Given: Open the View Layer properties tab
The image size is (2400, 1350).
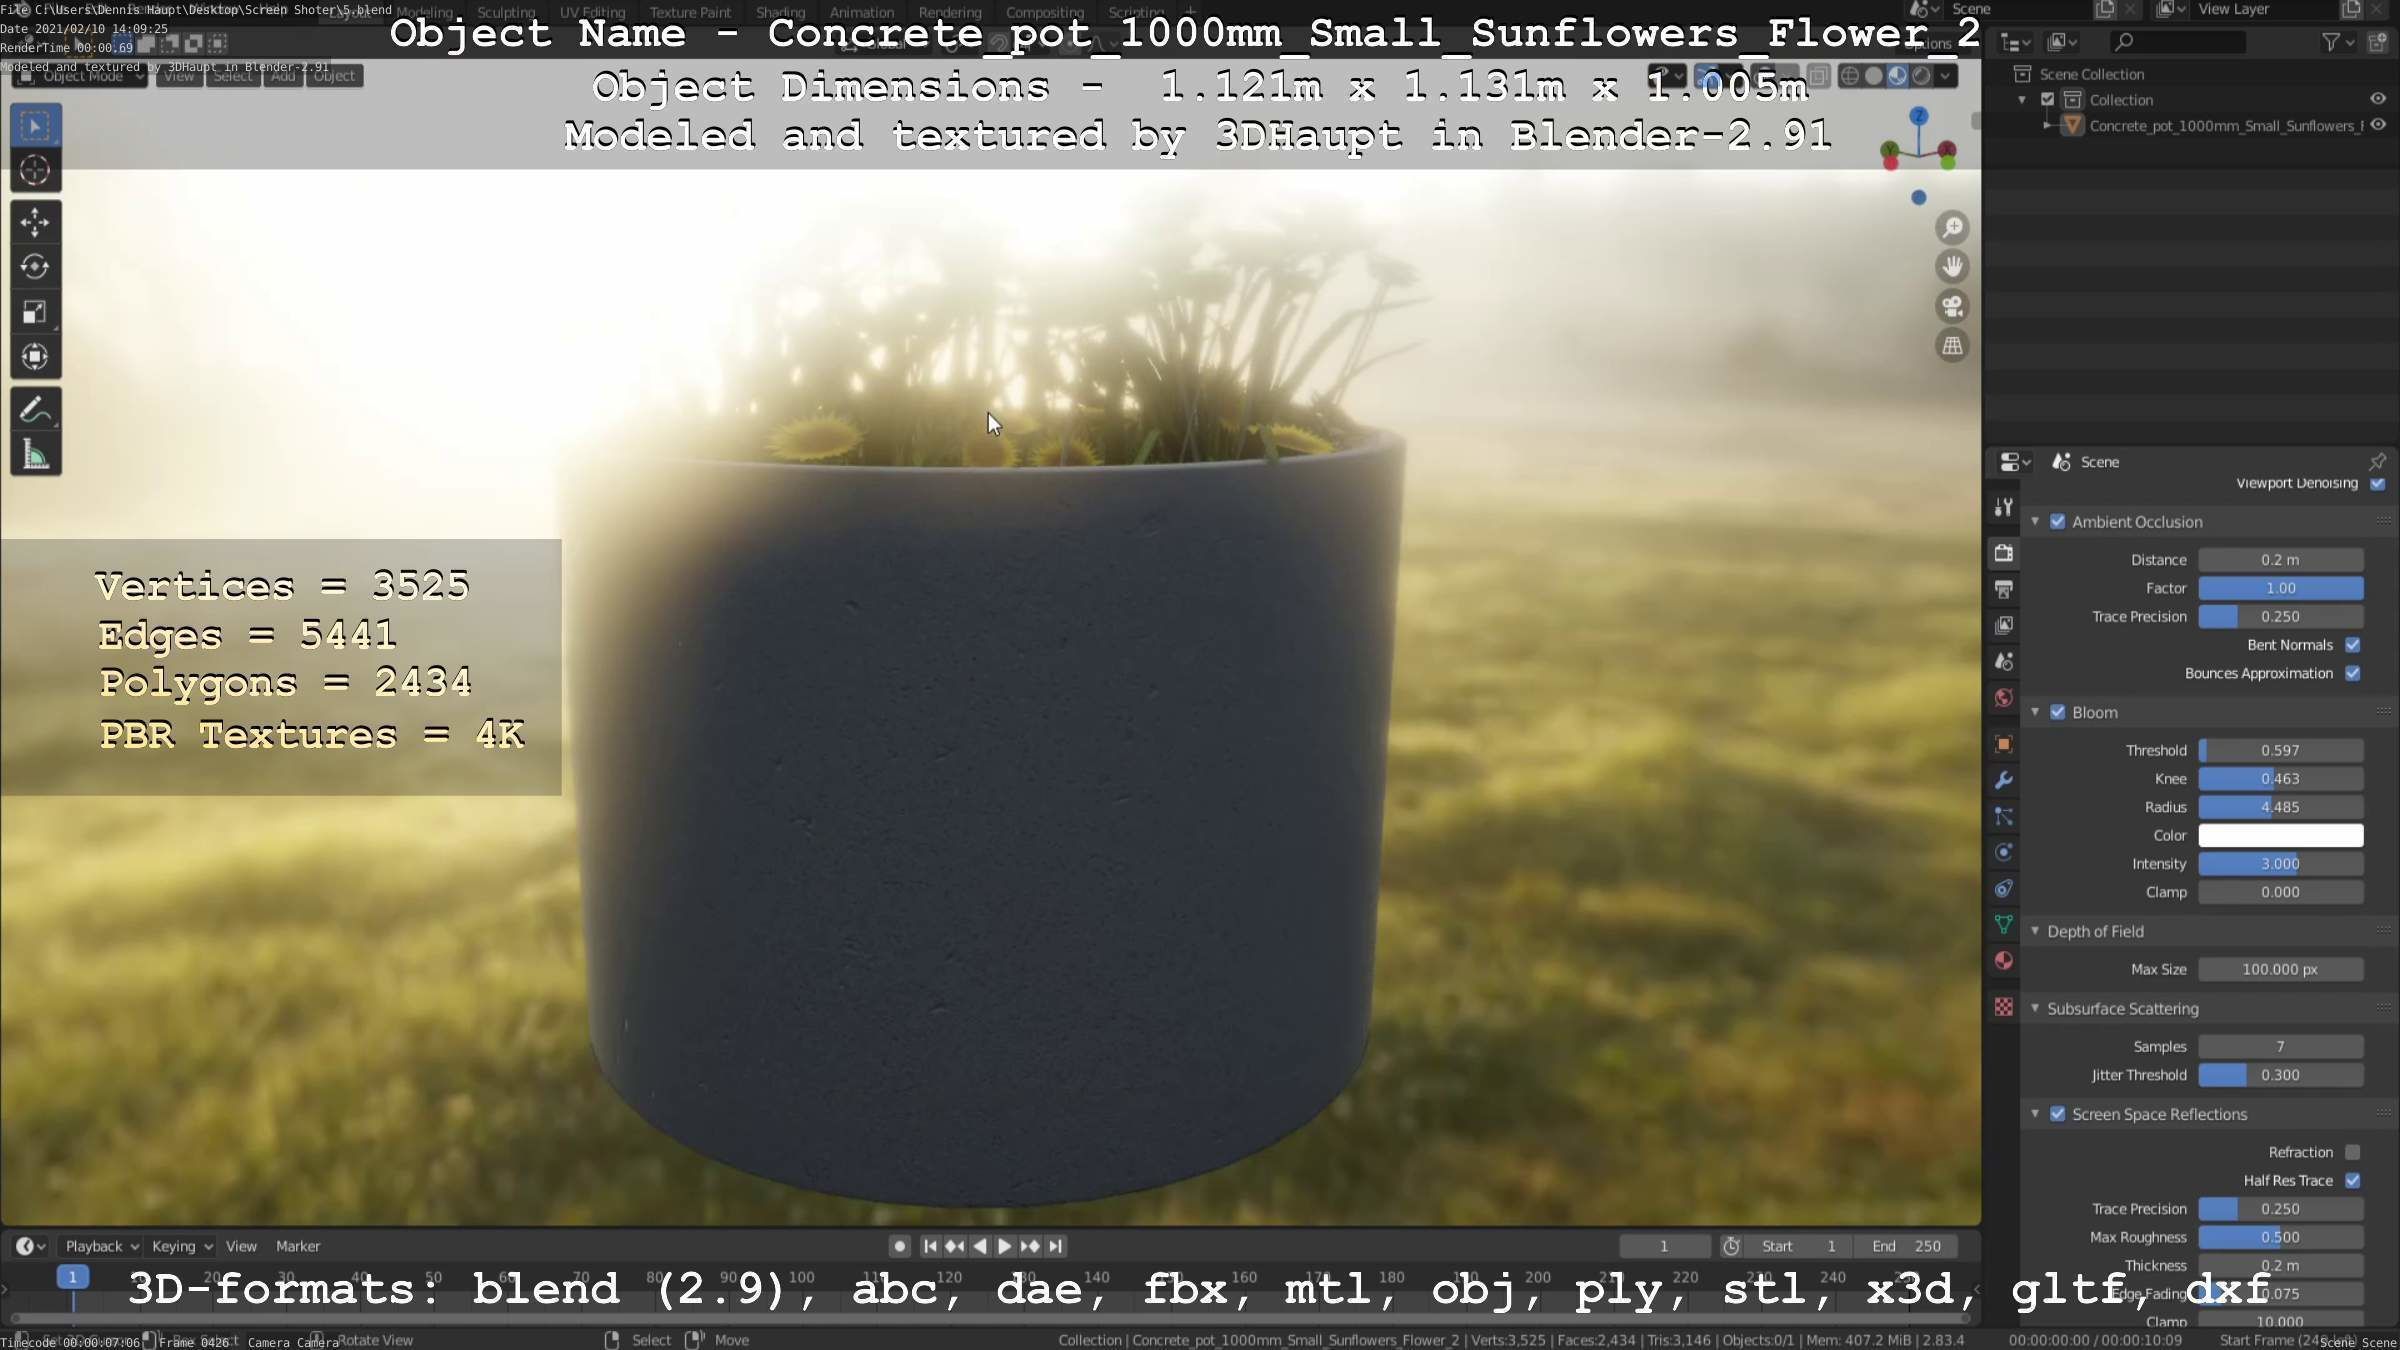Looking at the screenshot, I should [2003, 625].
